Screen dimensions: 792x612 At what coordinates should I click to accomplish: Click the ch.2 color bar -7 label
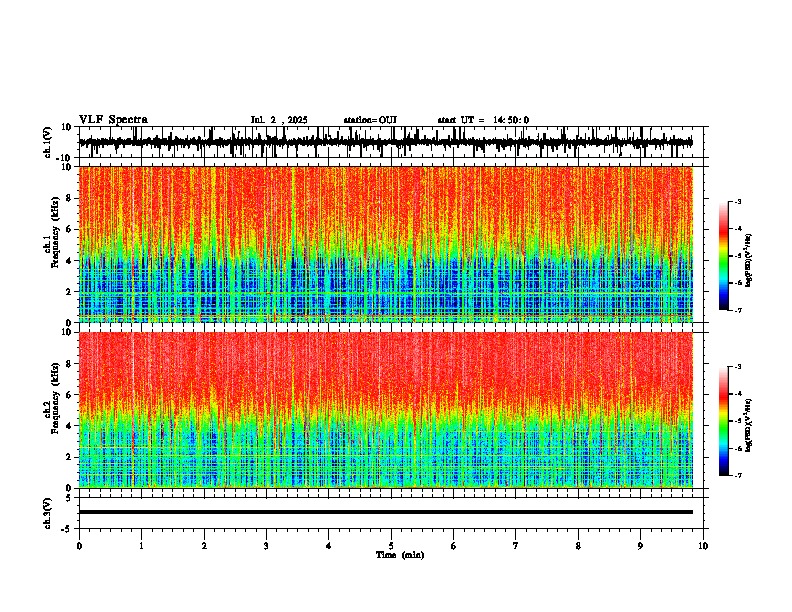tap(737, 475)
